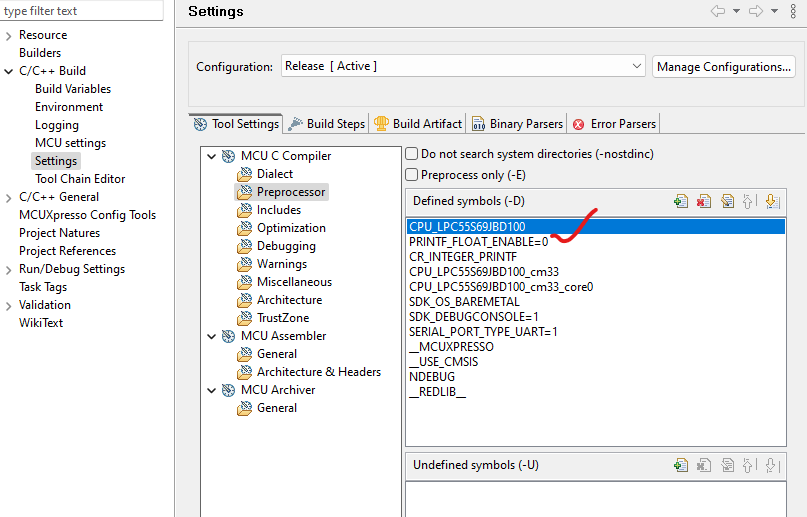Click the Manage Configurations button
The width and height of the screenshot is (807, 517).
(724, 67)
